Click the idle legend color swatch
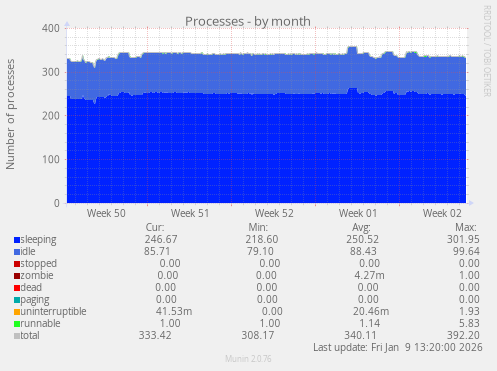Viewport: 497px width, 371px height. [17, 252]
